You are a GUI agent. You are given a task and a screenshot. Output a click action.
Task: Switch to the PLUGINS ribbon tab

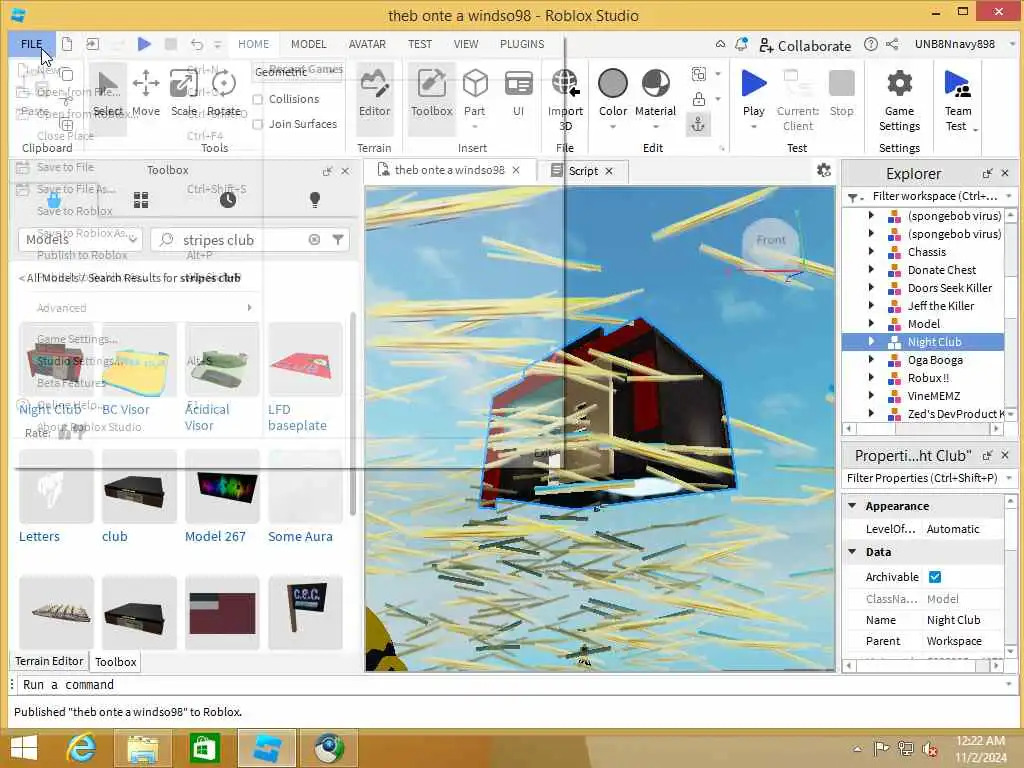[522, 44]
